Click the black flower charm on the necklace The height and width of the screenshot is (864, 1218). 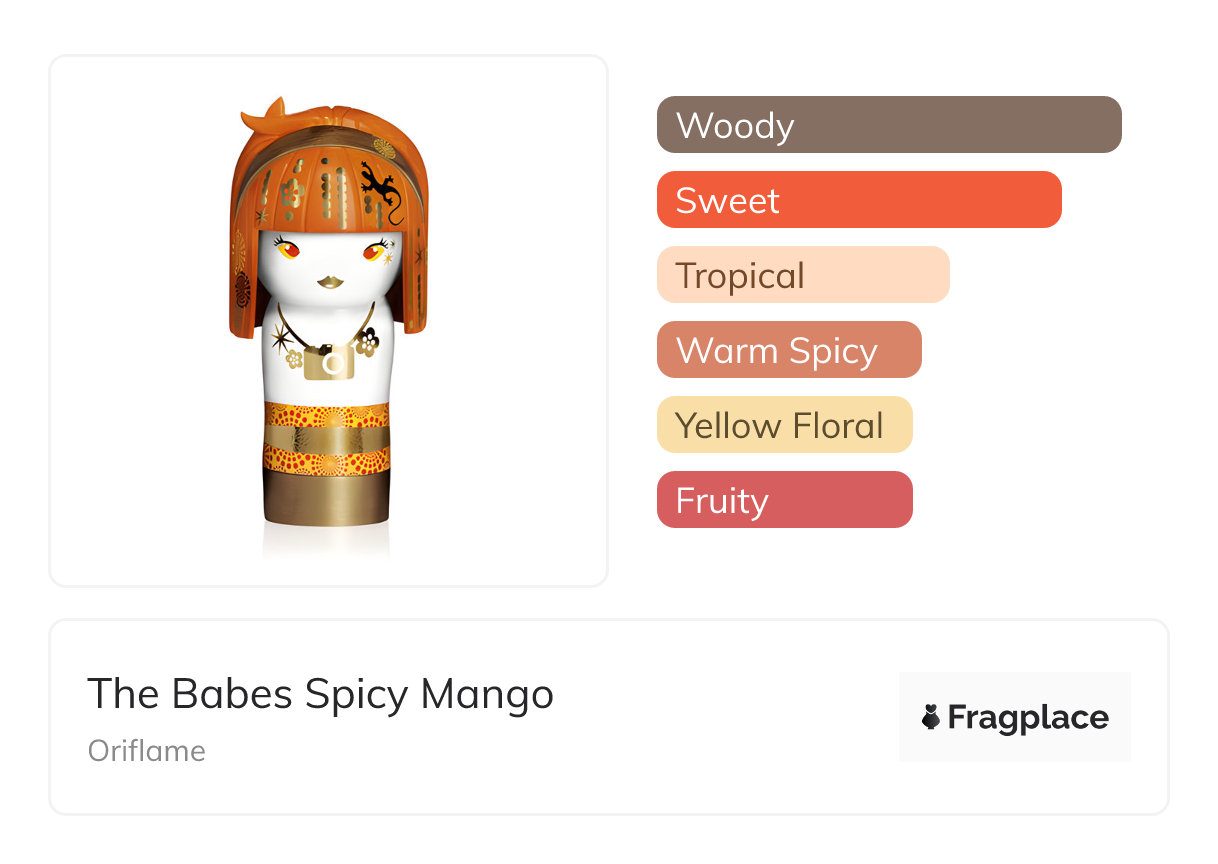369,341
